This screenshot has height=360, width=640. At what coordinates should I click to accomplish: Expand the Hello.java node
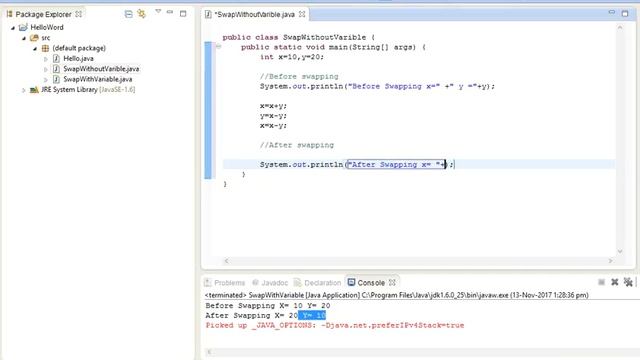click(x=46, y=59)
